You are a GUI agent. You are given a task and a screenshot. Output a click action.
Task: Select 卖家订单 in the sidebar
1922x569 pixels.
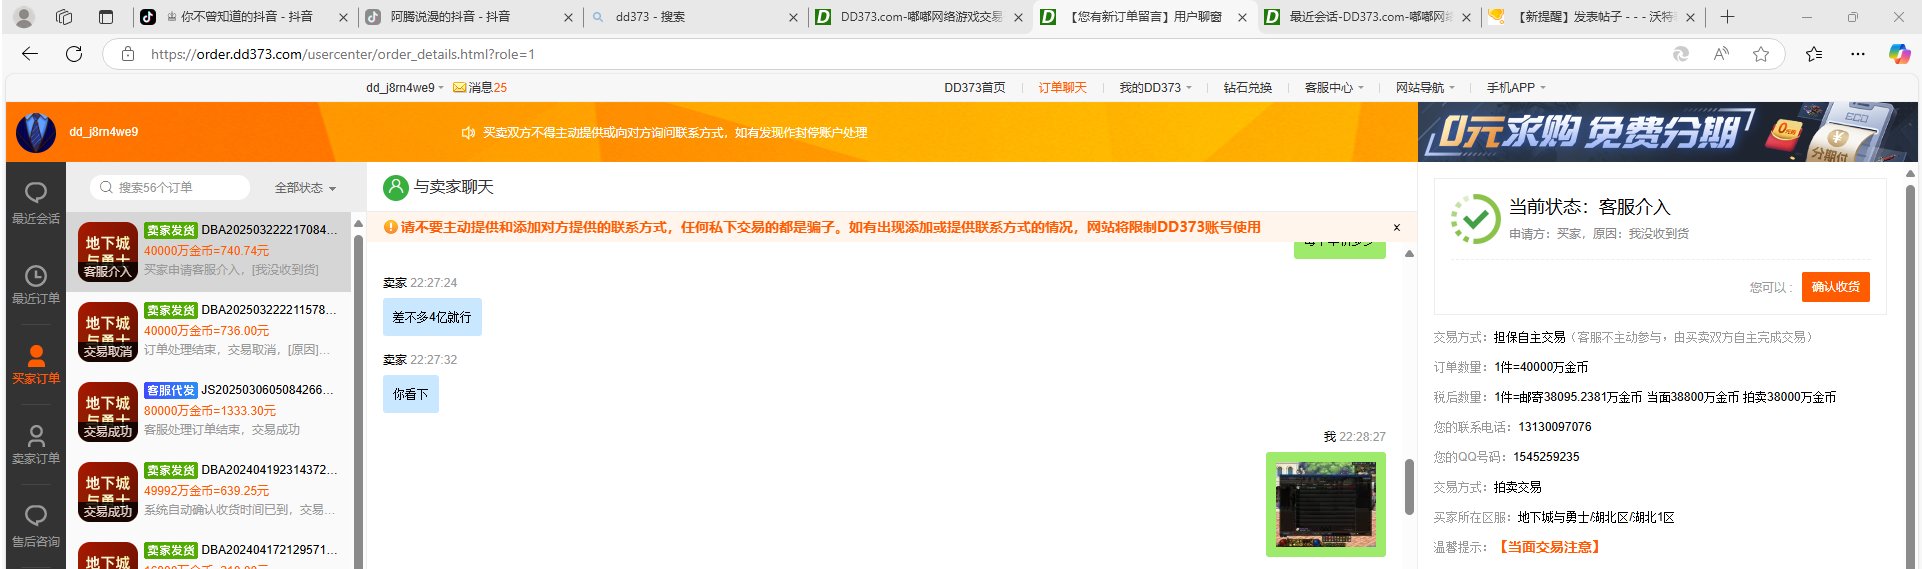36,445
